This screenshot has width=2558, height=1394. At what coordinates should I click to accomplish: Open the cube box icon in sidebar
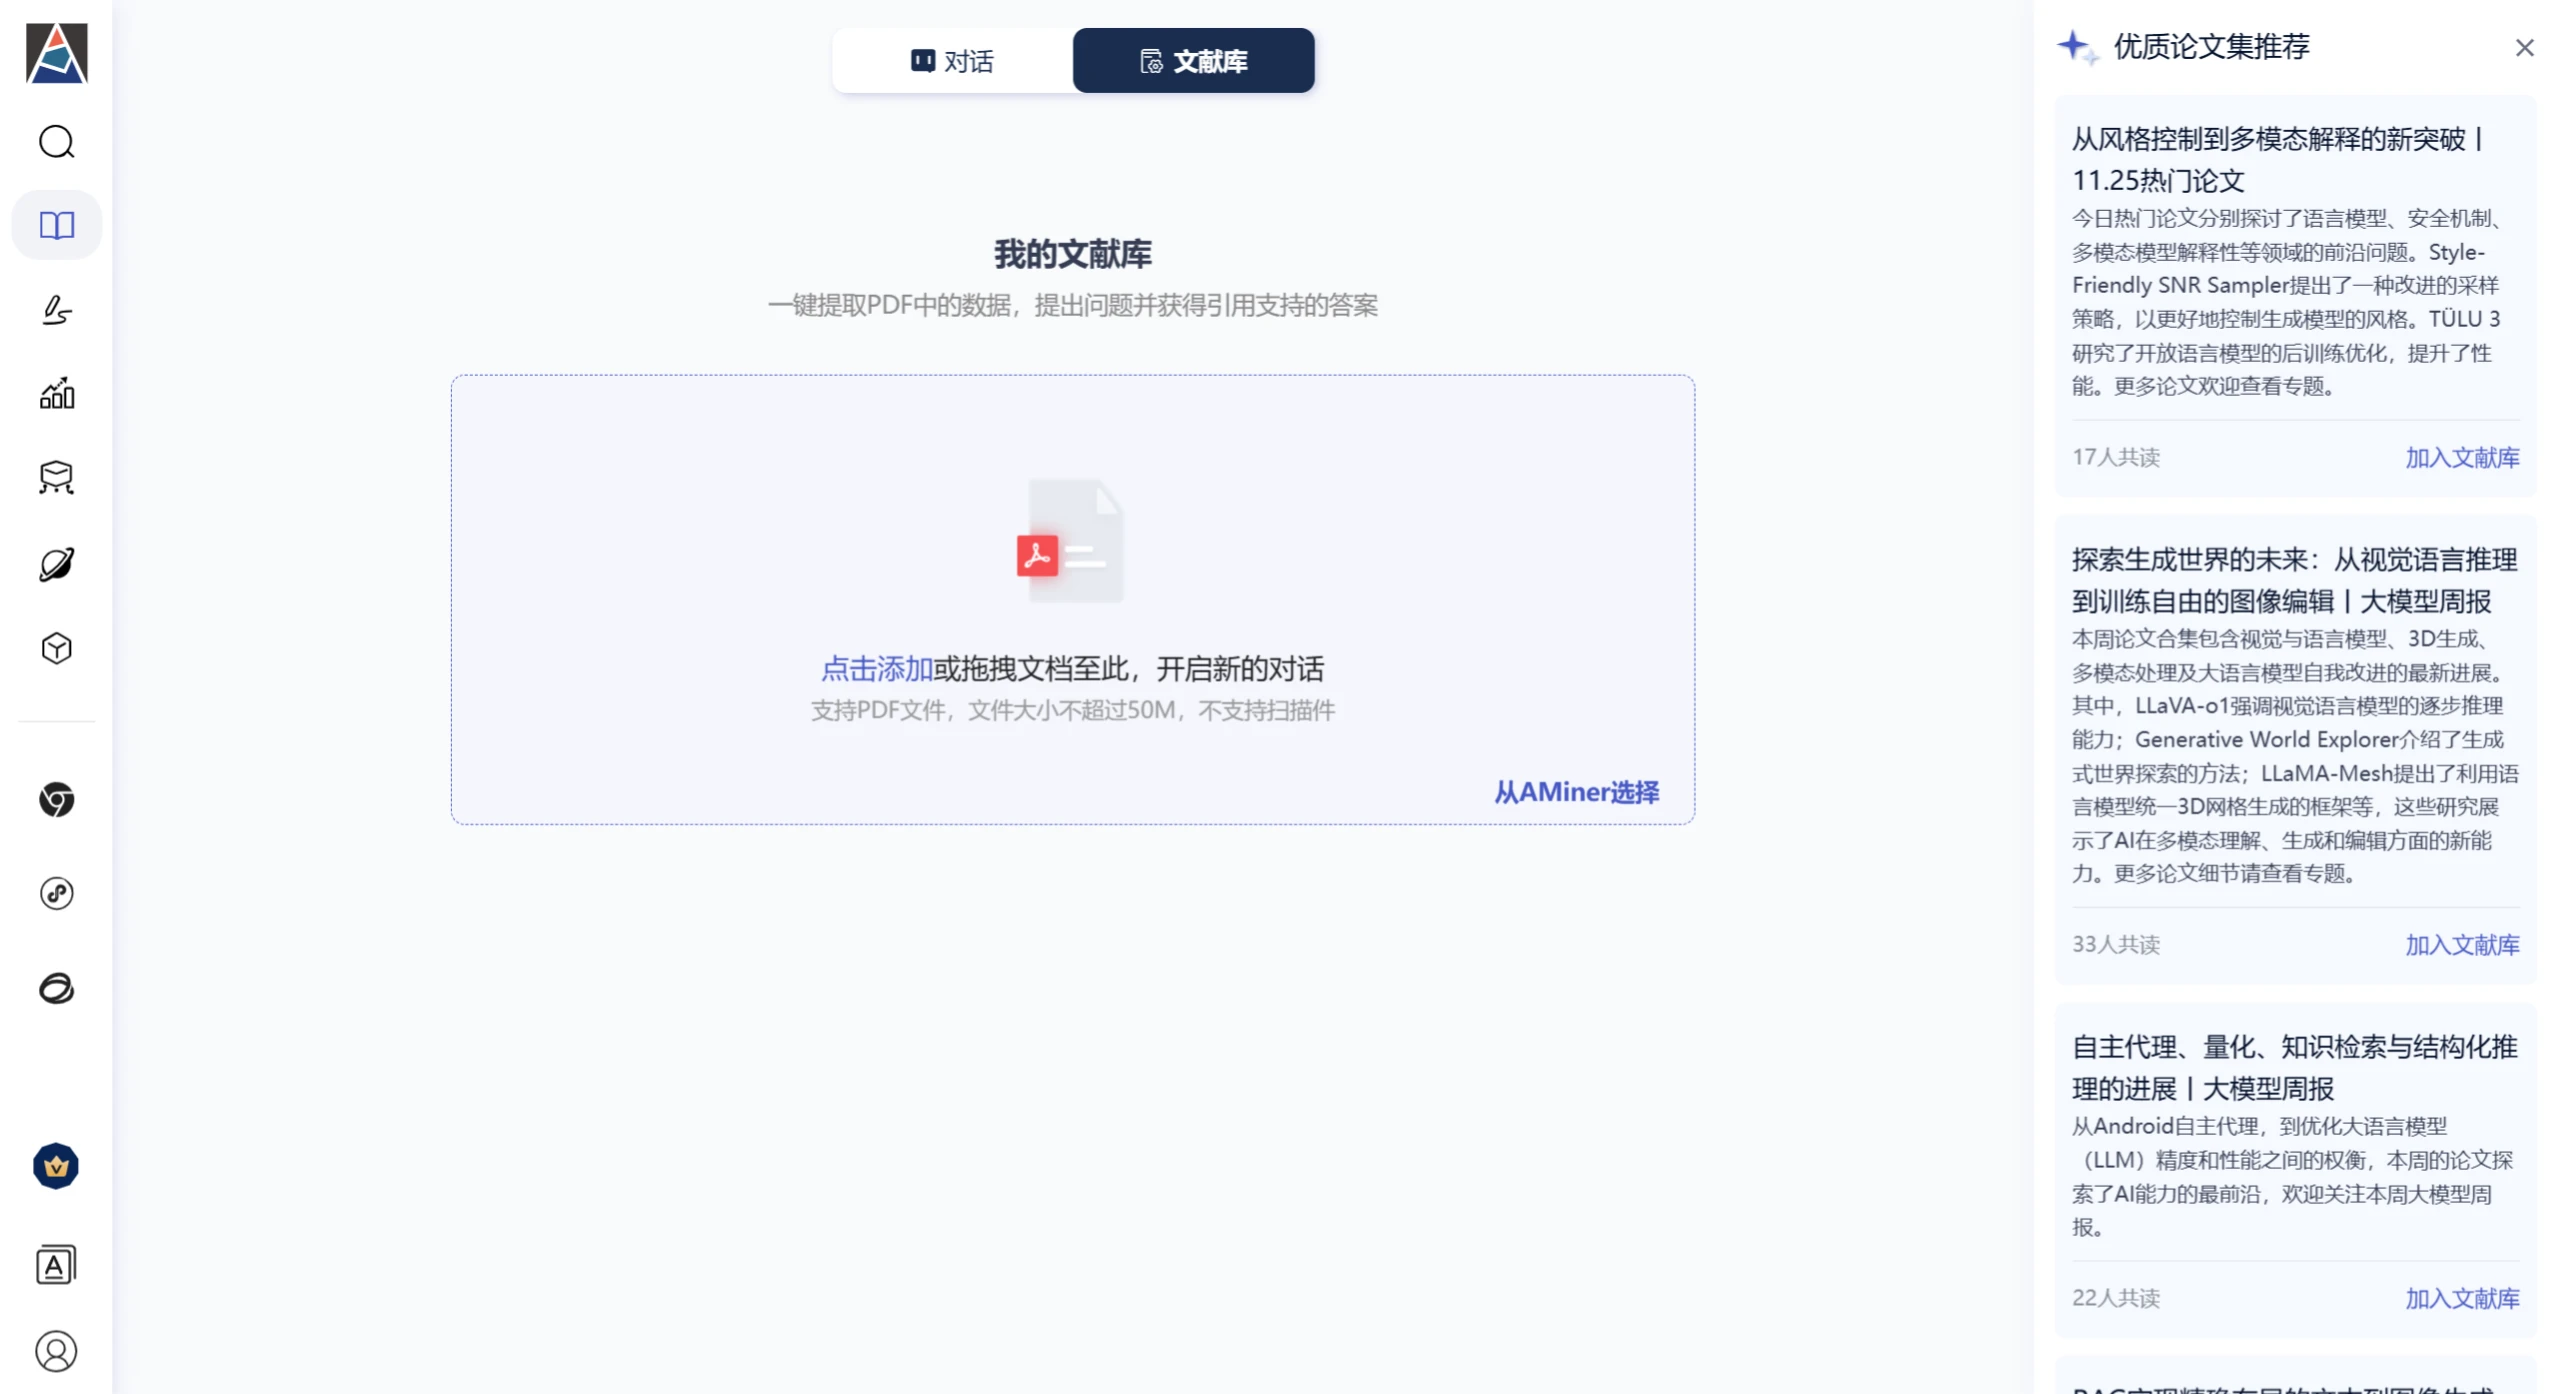pyautogui.click(x=56, y=648)
